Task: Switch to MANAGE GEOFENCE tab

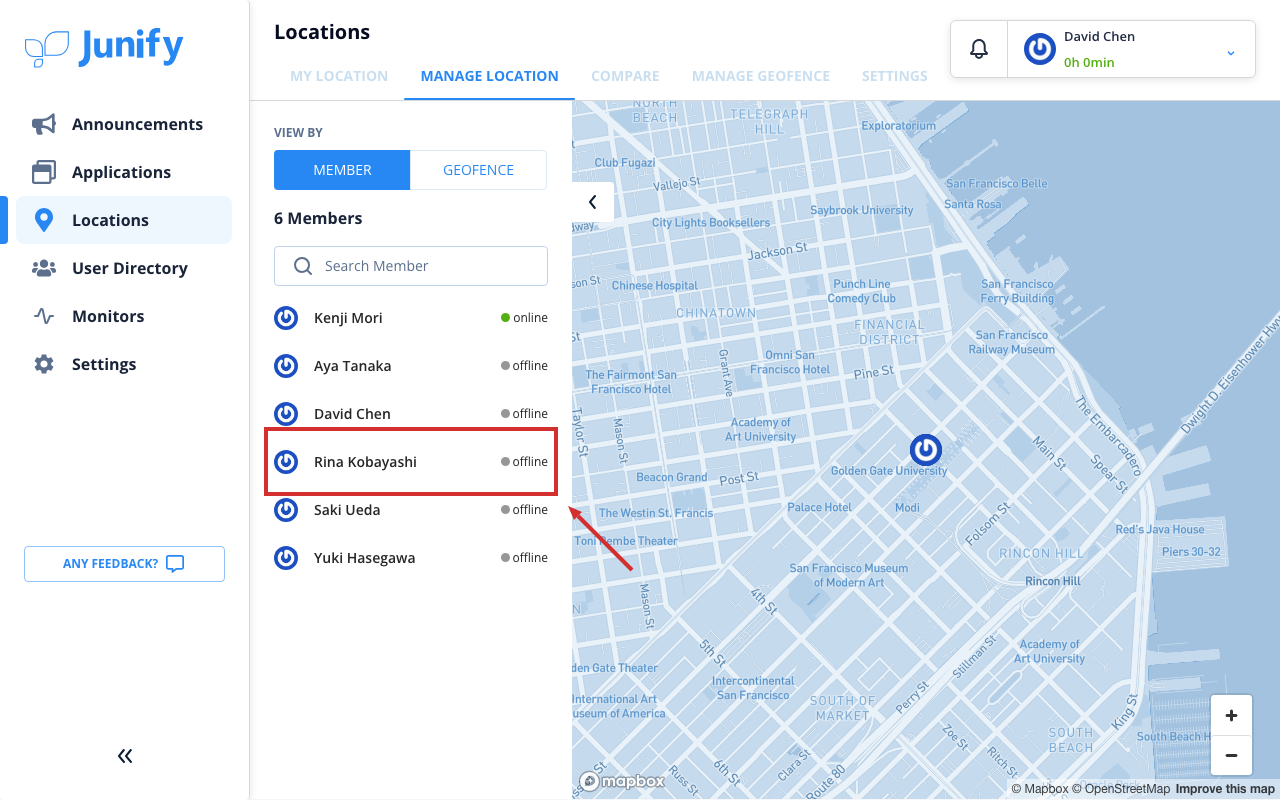Action: 761,76
